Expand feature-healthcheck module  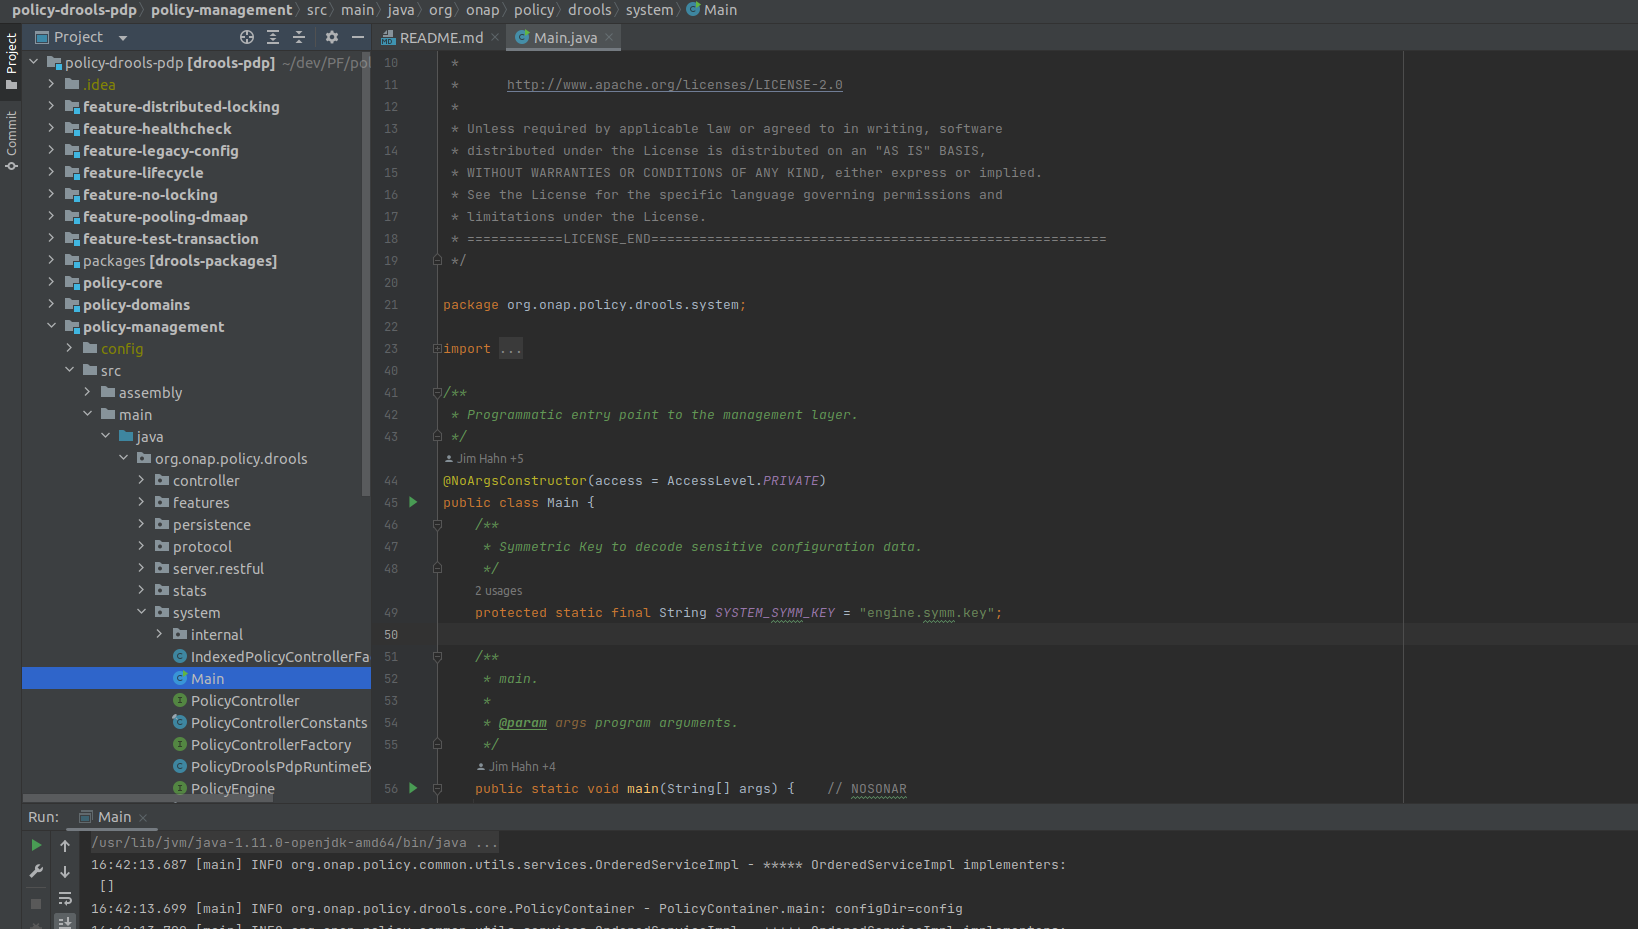pos(51,128)
